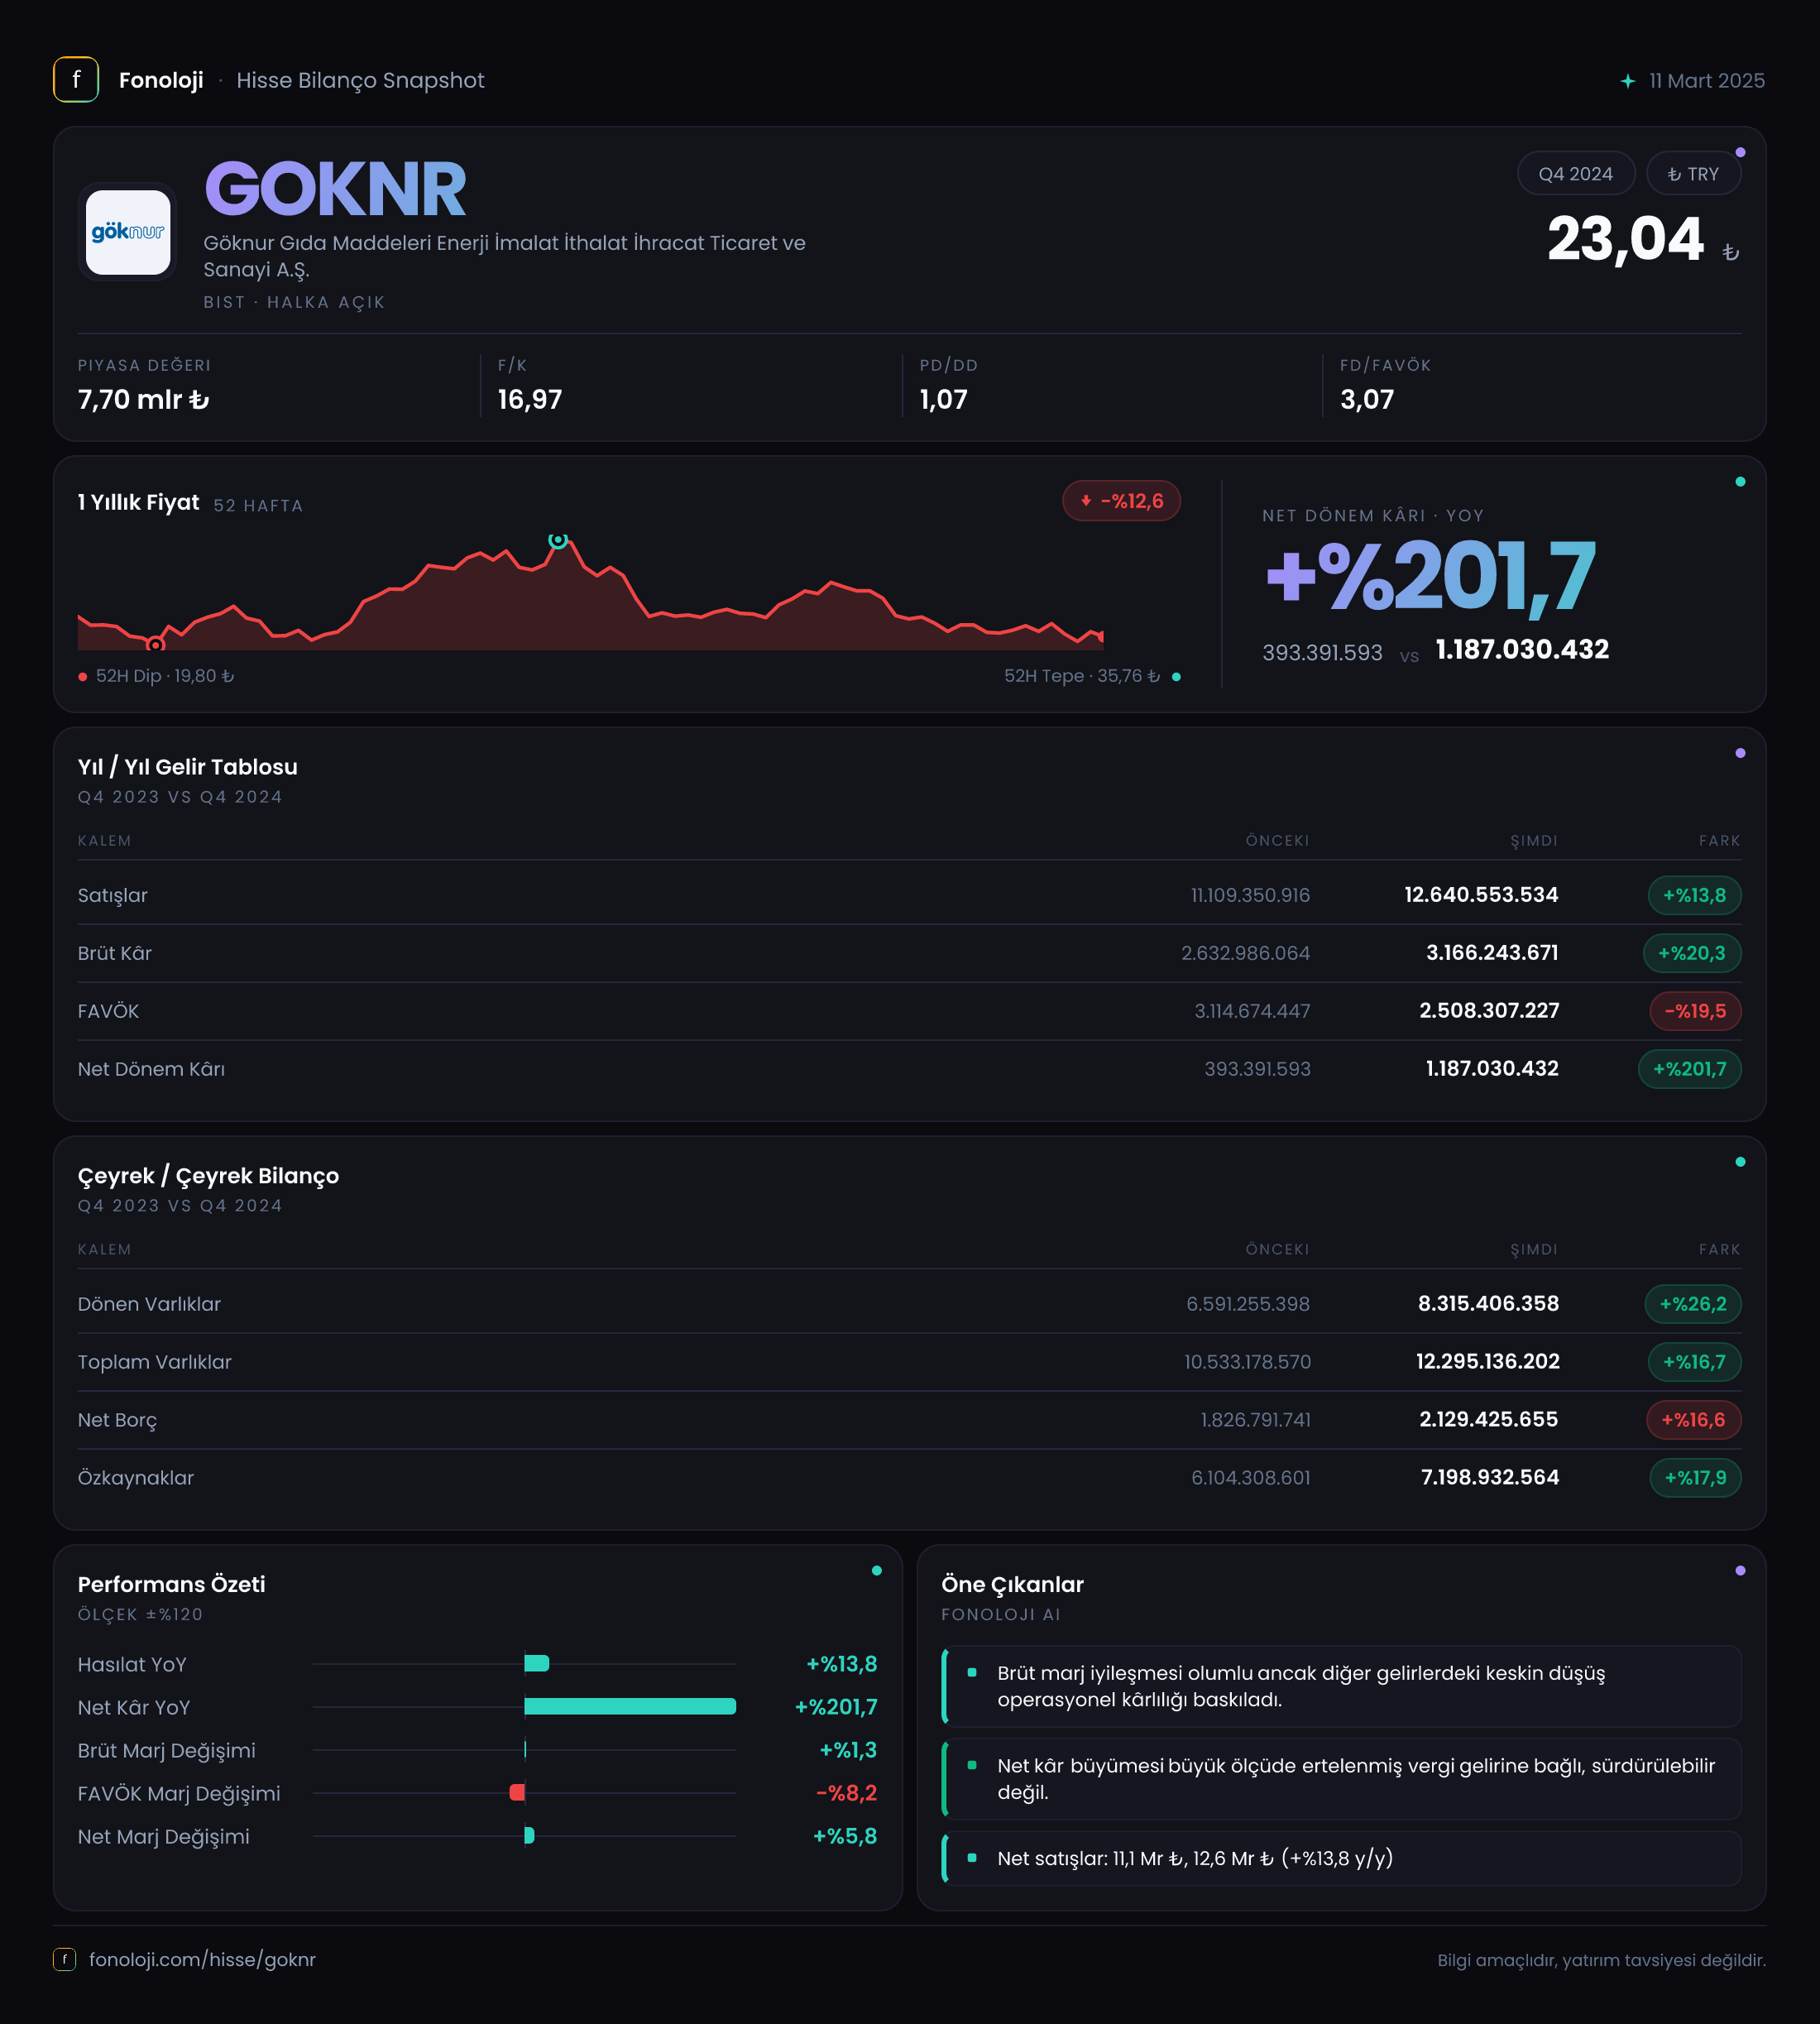Click the Fonoloji logo icon in header
This screenshot has width=1820, height=2024.
[x=76, y=80]
